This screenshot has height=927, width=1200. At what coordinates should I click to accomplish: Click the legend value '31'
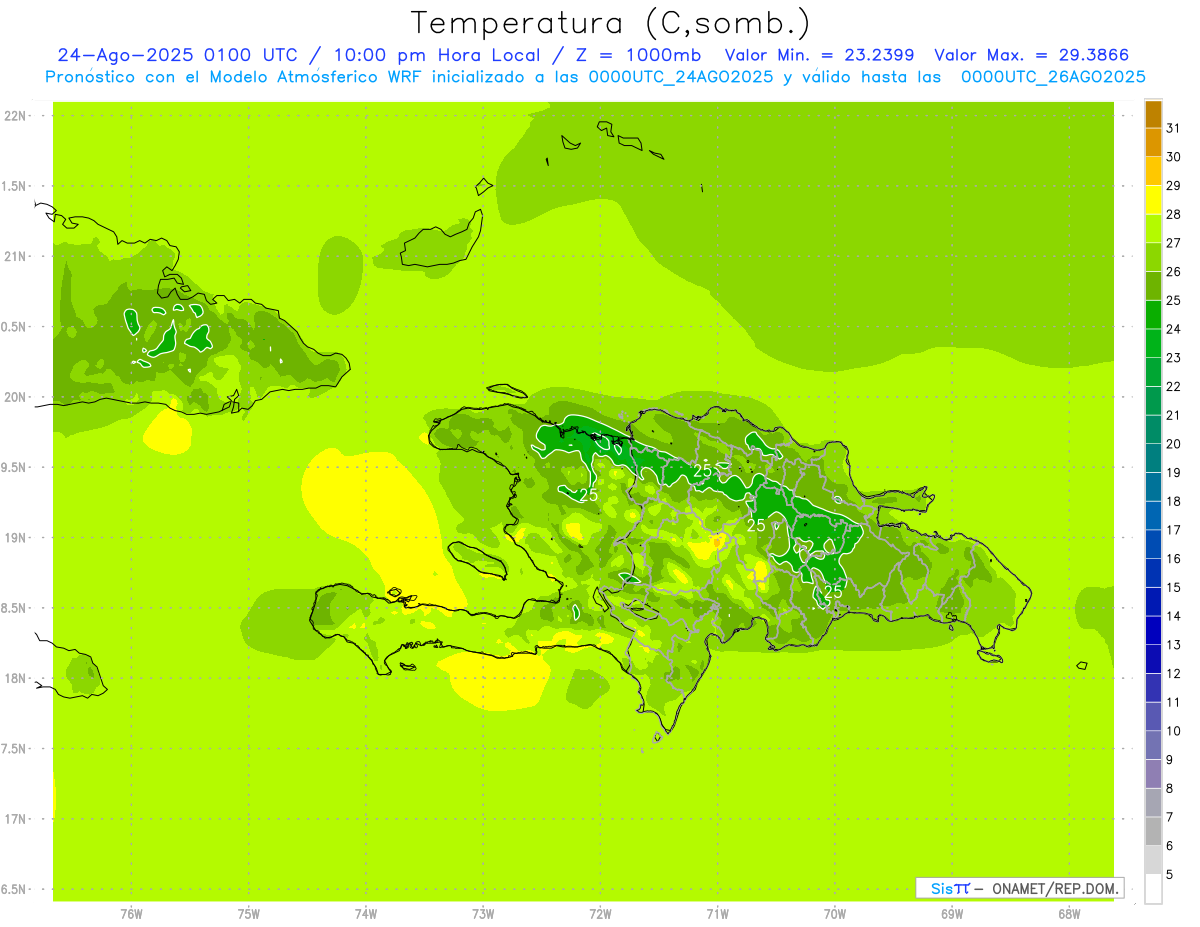click(x=1173, y=128)
